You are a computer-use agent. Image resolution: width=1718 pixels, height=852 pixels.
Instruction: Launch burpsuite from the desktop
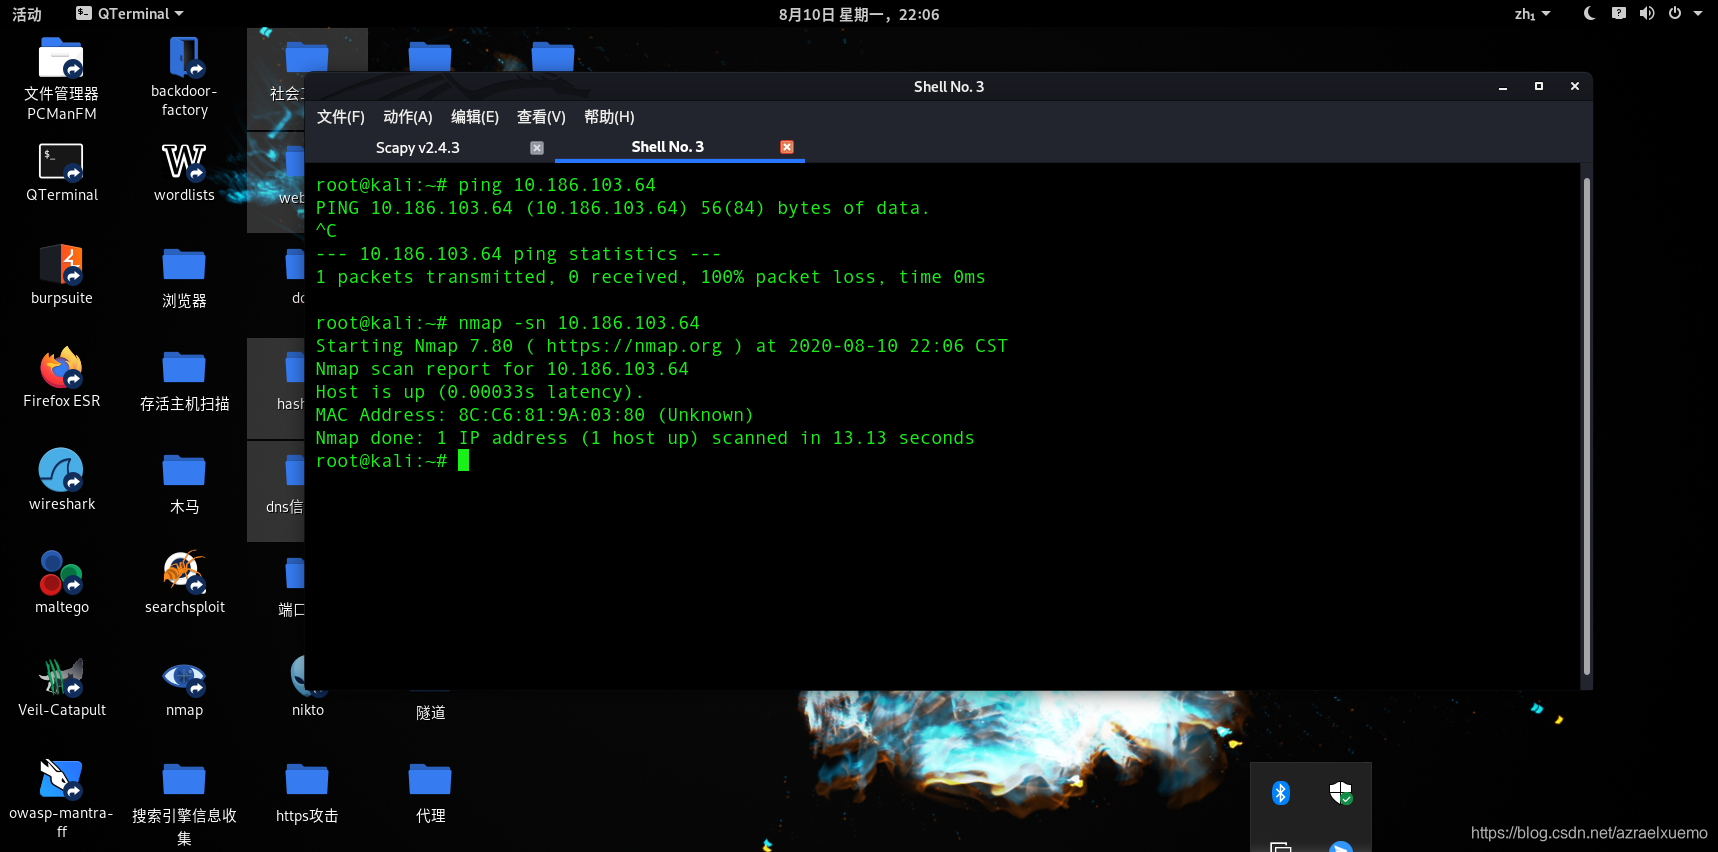coord(61,275)
